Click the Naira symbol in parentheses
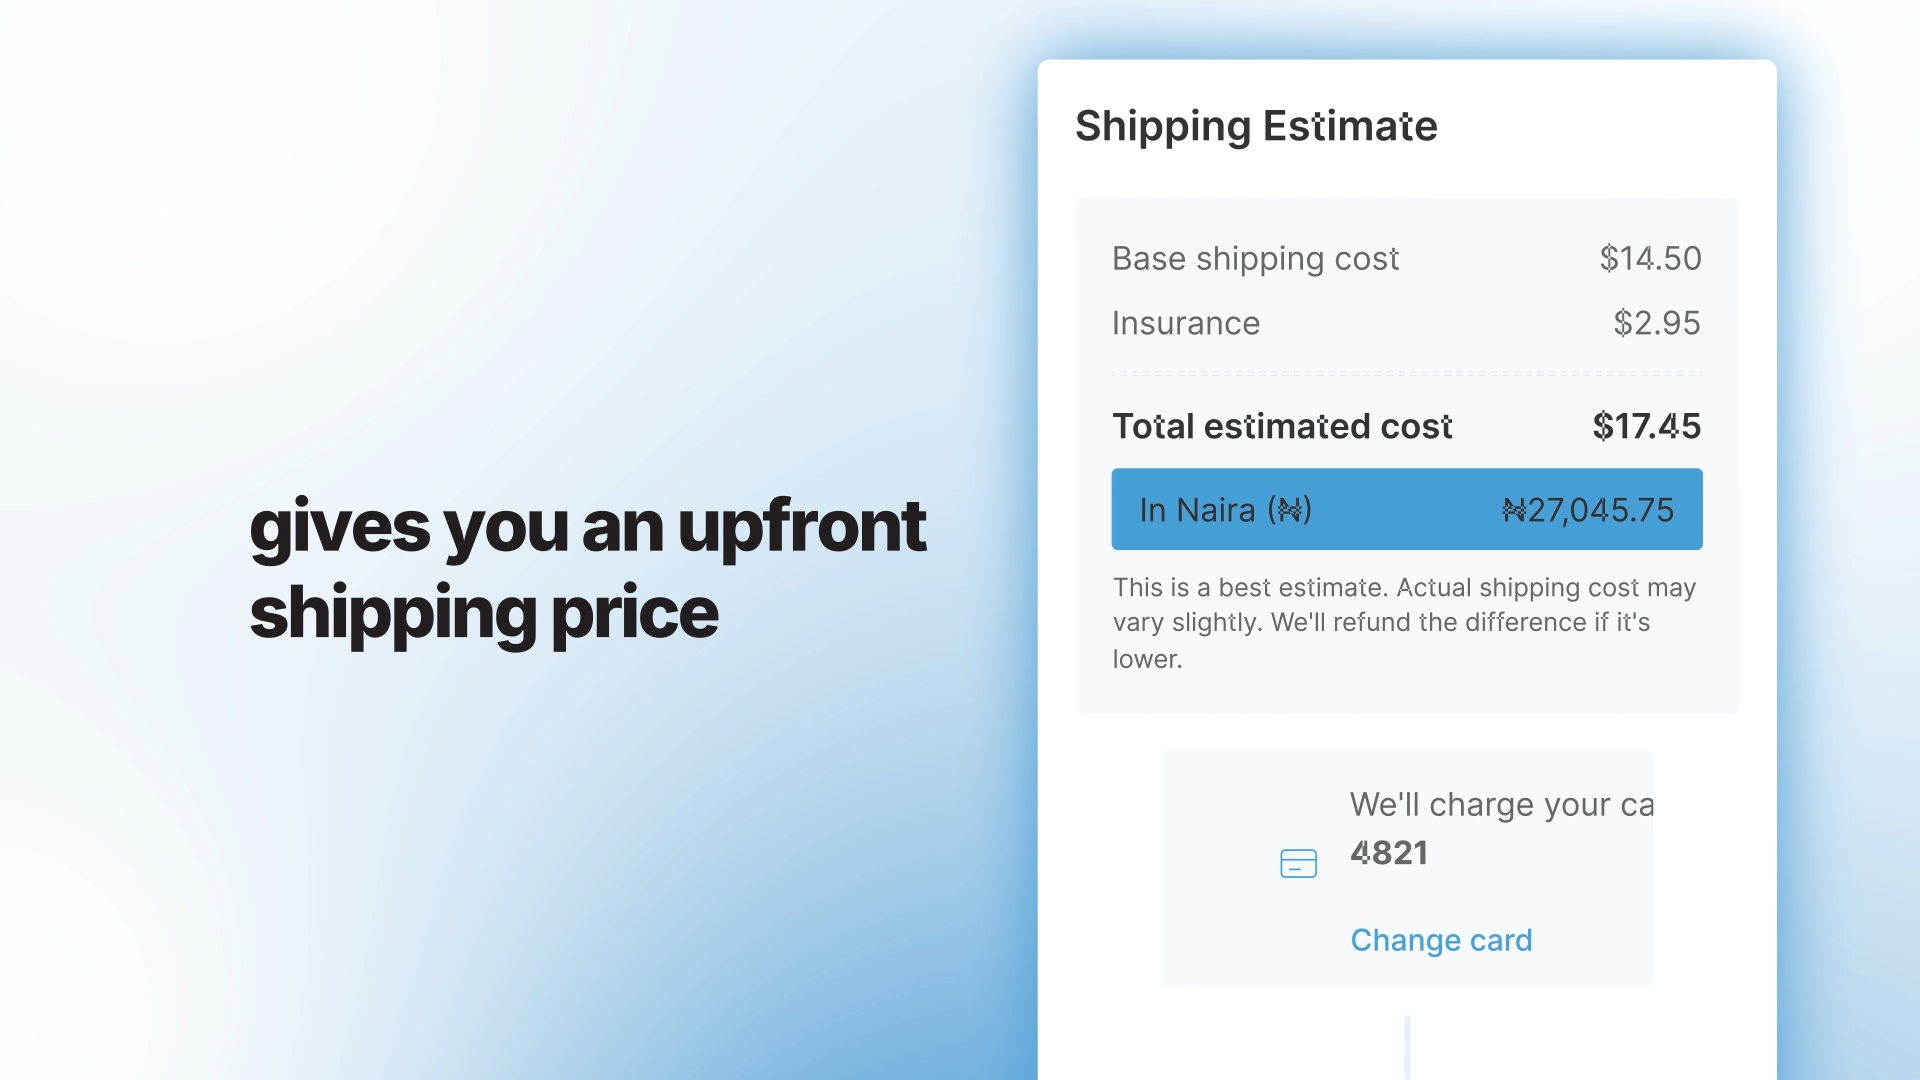 click(x=1290, y=511)
